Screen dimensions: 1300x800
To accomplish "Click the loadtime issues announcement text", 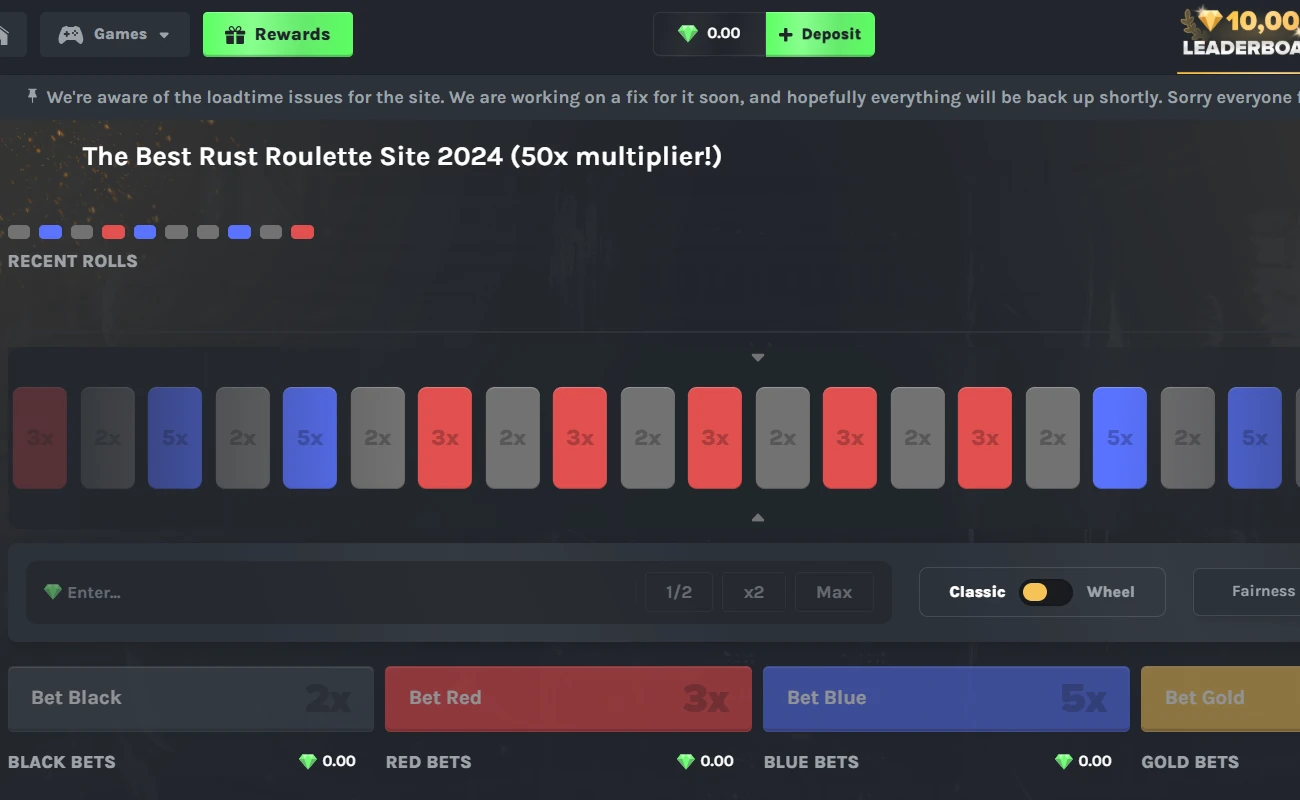I will (x=673, y=97).
